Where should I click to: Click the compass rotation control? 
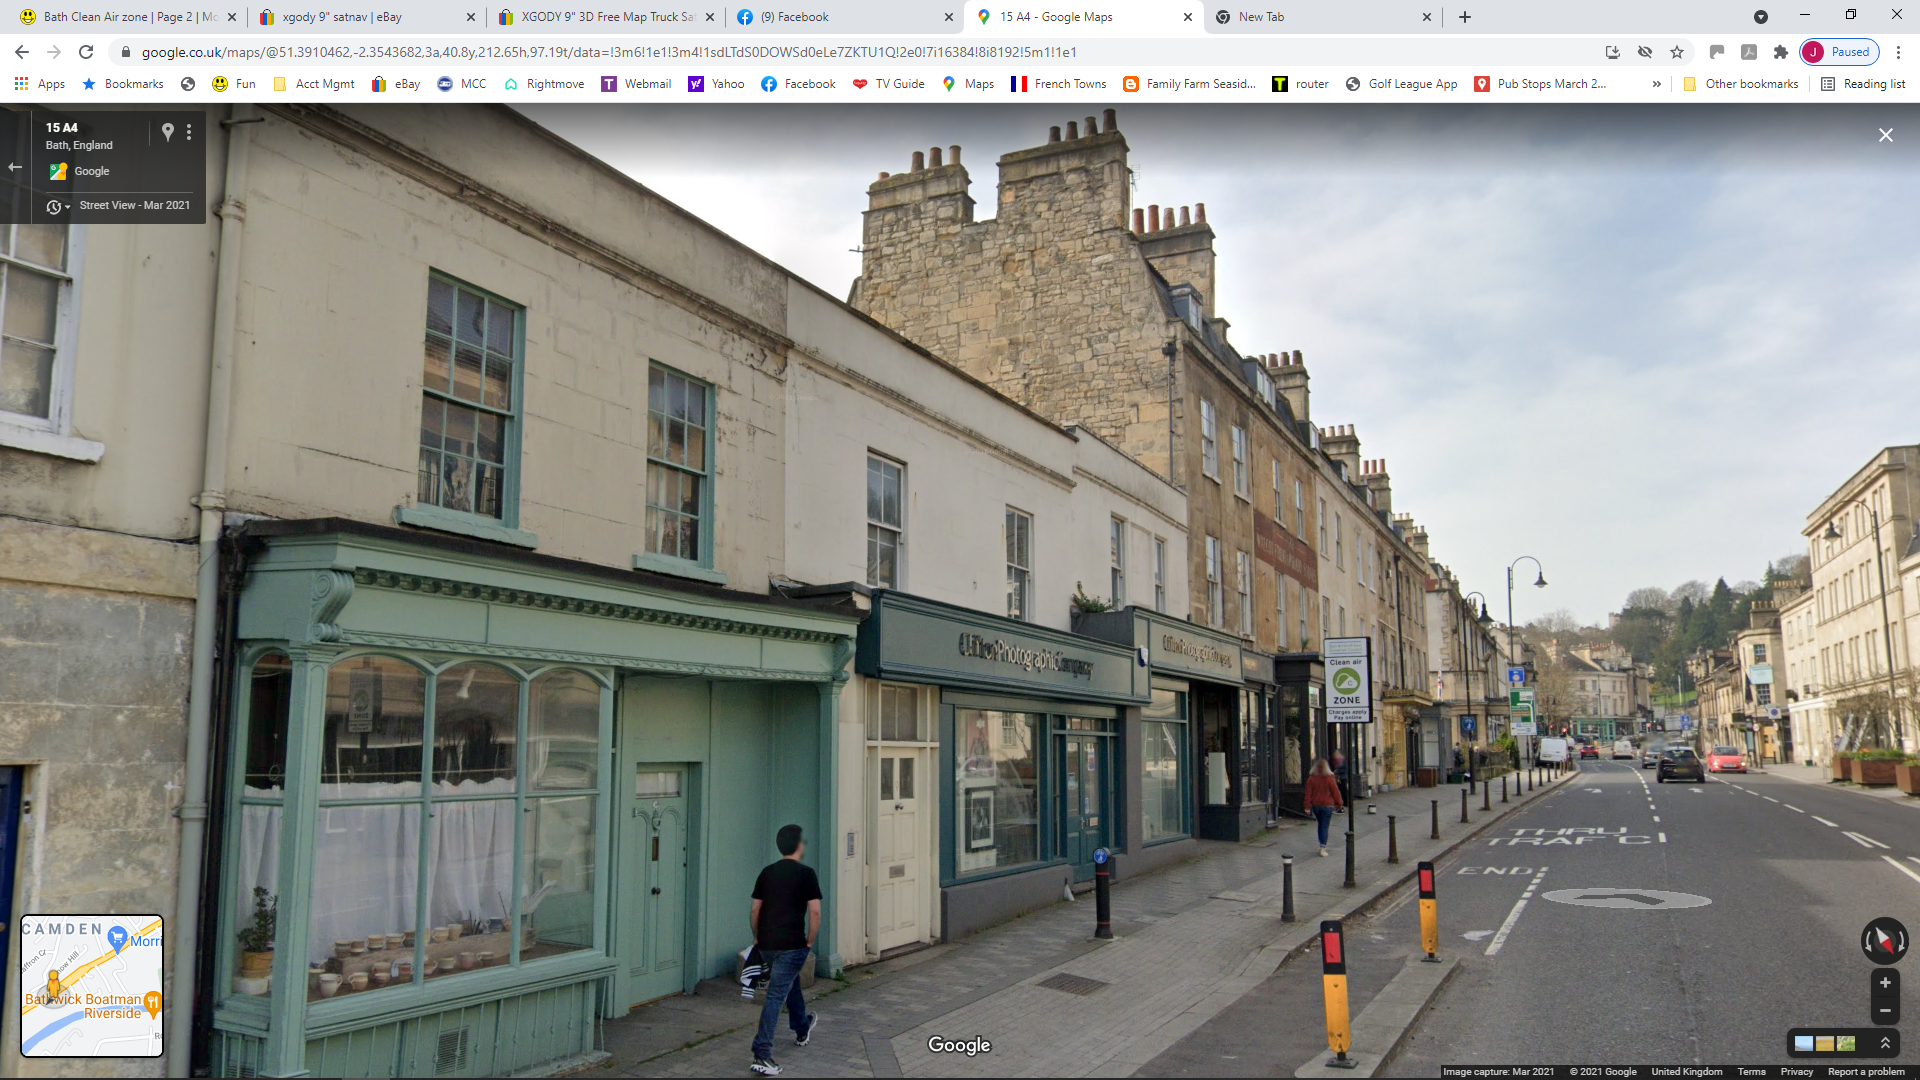[x=1885, y=941]
